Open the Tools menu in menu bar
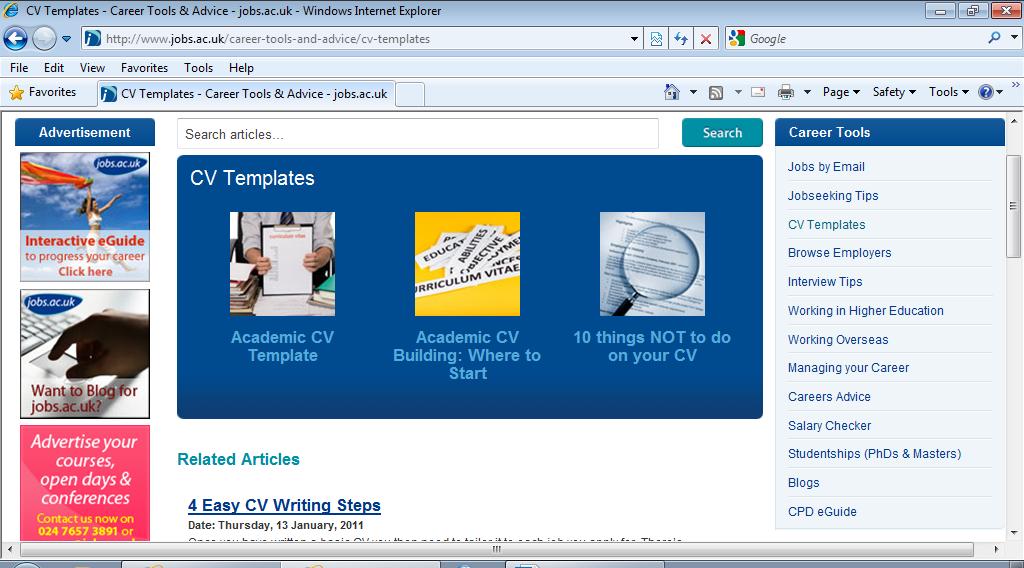Screen dimensions: 1024x568 (199, 68)
